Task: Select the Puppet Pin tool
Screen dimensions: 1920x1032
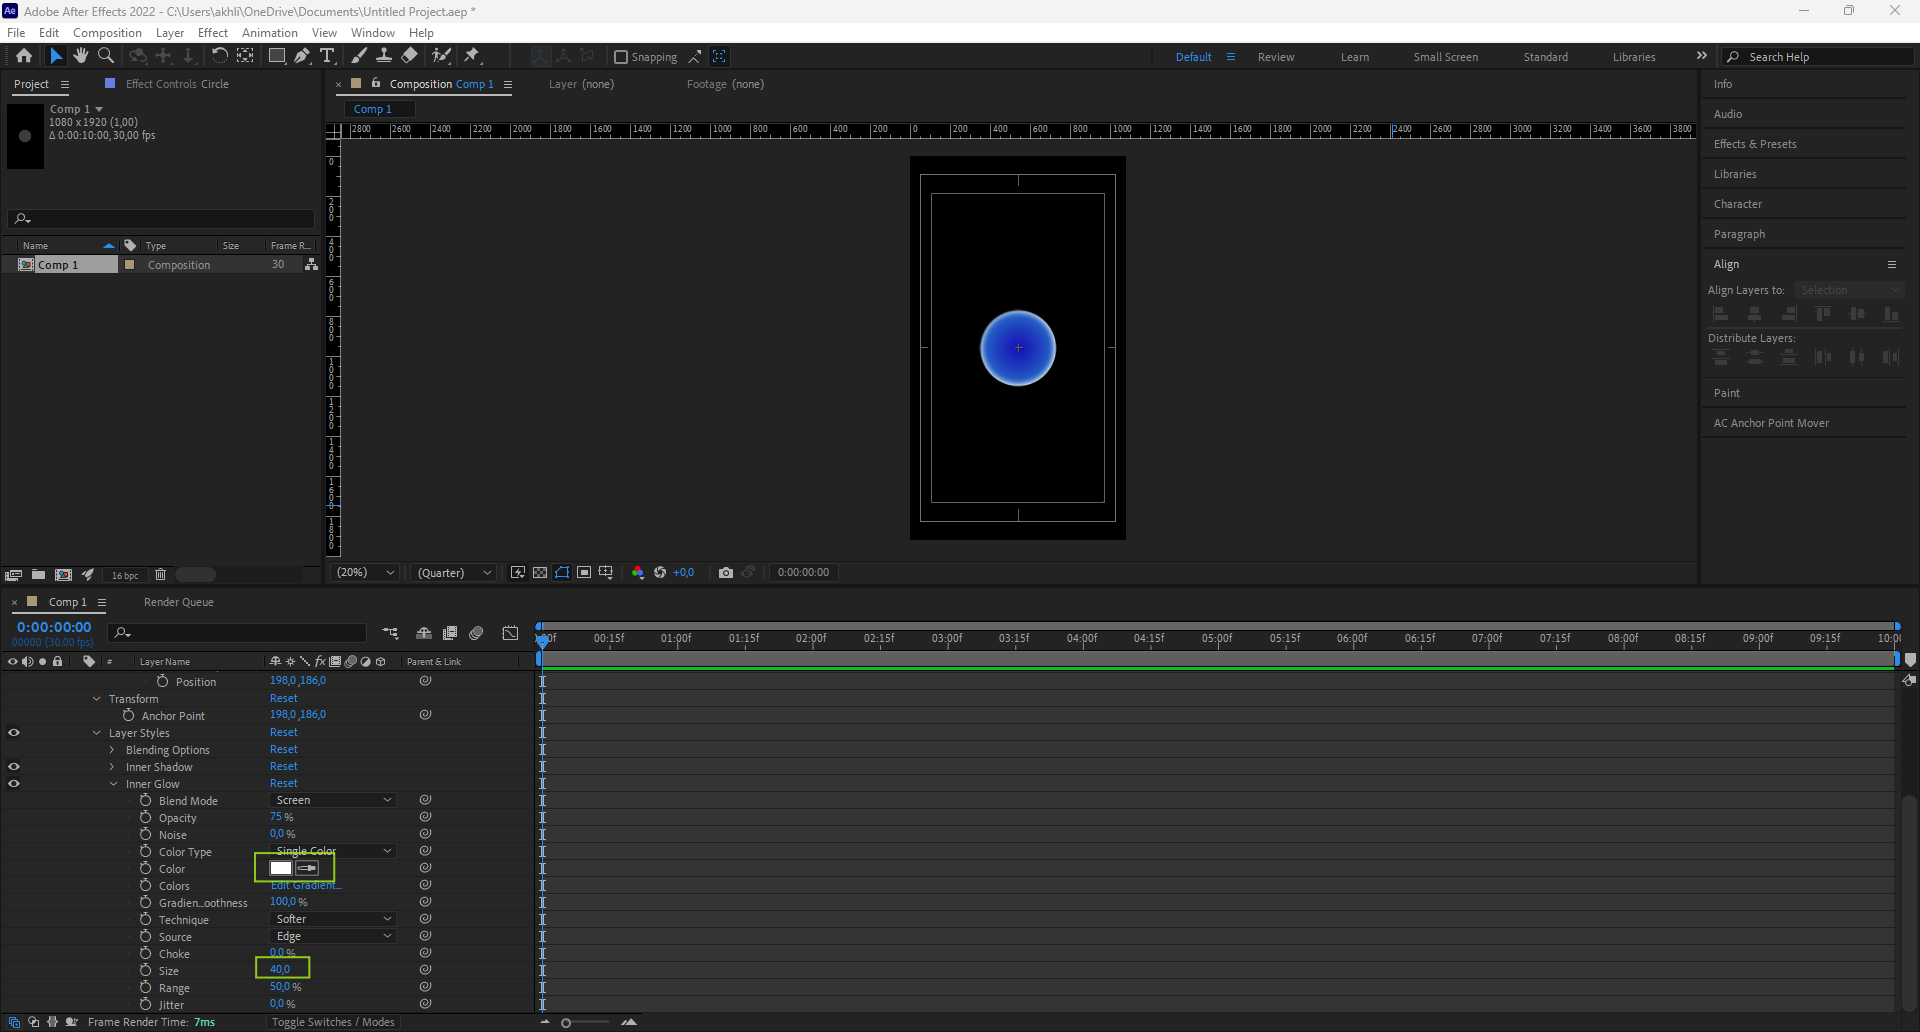Action: pos(472,56)
